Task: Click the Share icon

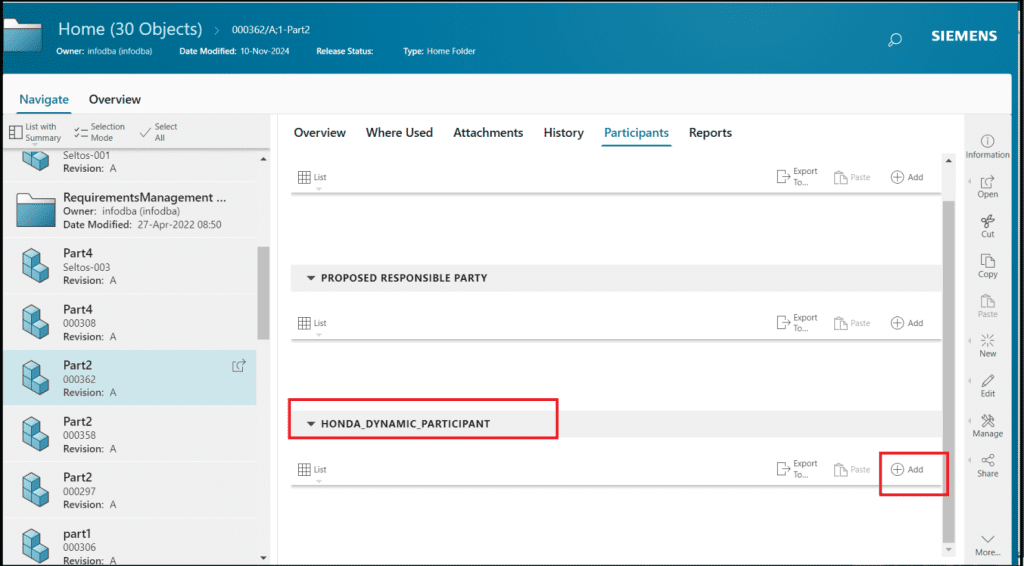Action: tap(987, 461)
